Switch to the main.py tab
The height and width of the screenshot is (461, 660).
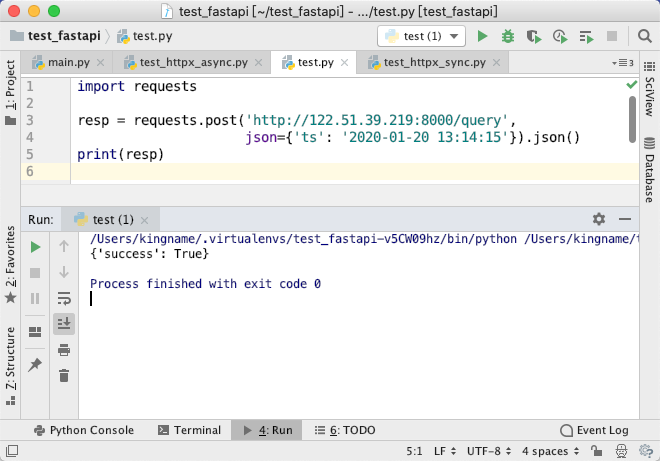68,63
